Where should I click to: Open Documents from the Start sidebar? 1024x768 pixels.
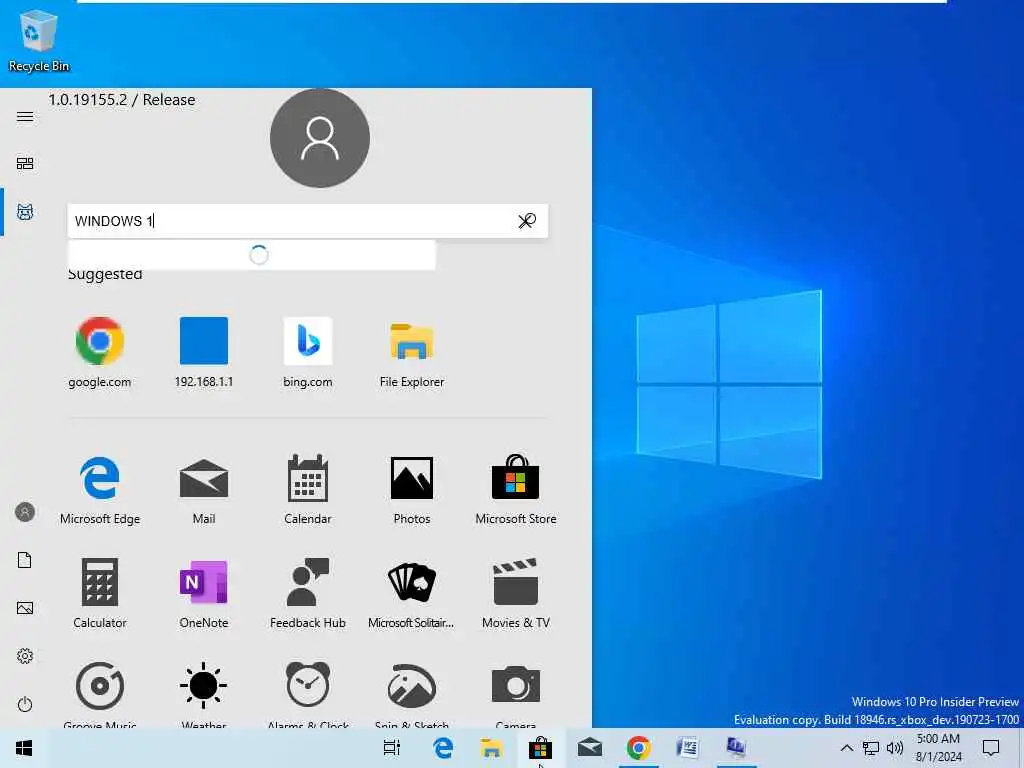(x=25, y=560)
